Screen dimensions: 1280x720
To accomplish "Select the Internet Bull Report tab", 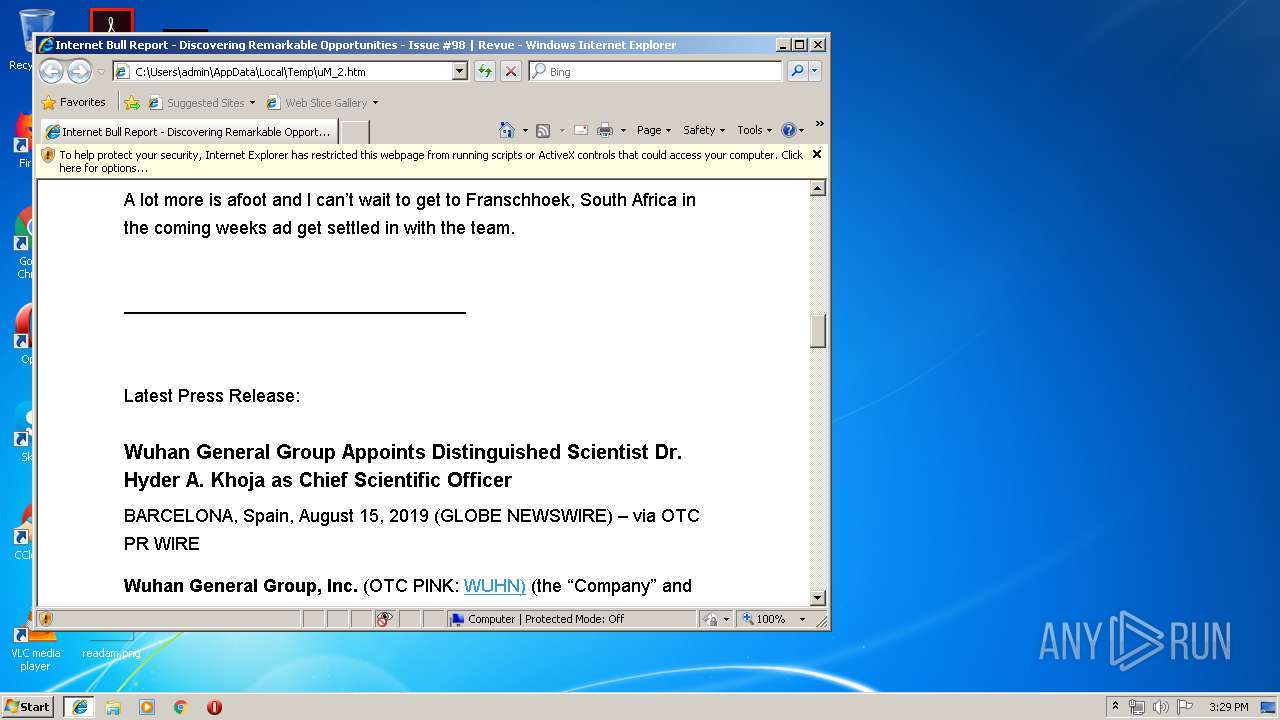I will coord(188,131).
